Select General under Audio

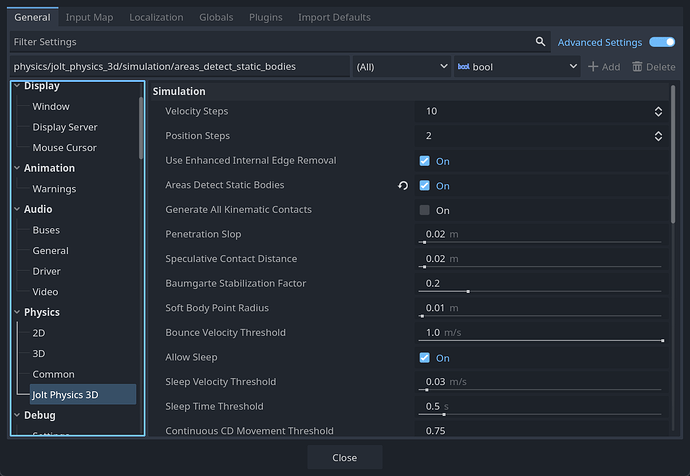tap(51, 251)
